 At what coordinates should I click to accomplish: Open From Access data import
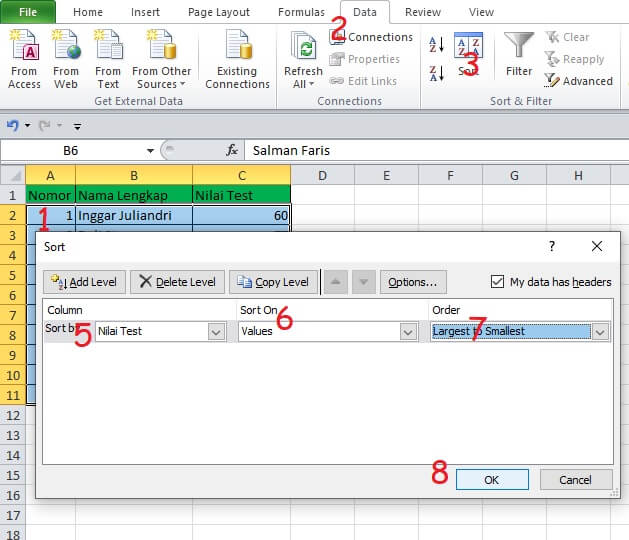(24, 59)
